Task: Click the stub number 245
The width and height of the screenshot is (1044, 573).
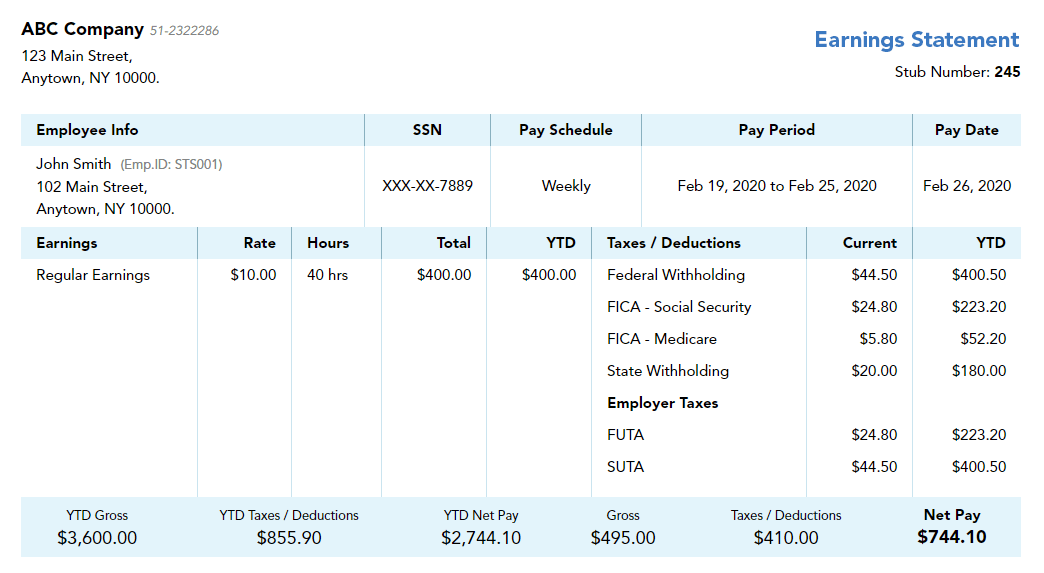Action: [1006, 72]
